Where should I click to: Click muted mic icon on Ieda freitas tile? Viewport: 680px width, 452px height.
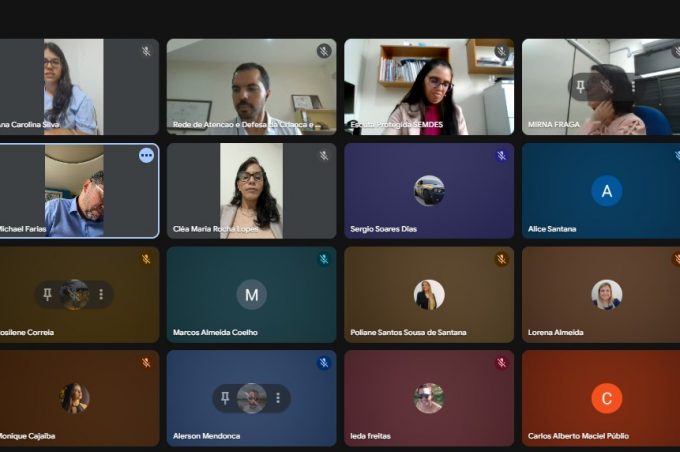(x=501, y=362)
